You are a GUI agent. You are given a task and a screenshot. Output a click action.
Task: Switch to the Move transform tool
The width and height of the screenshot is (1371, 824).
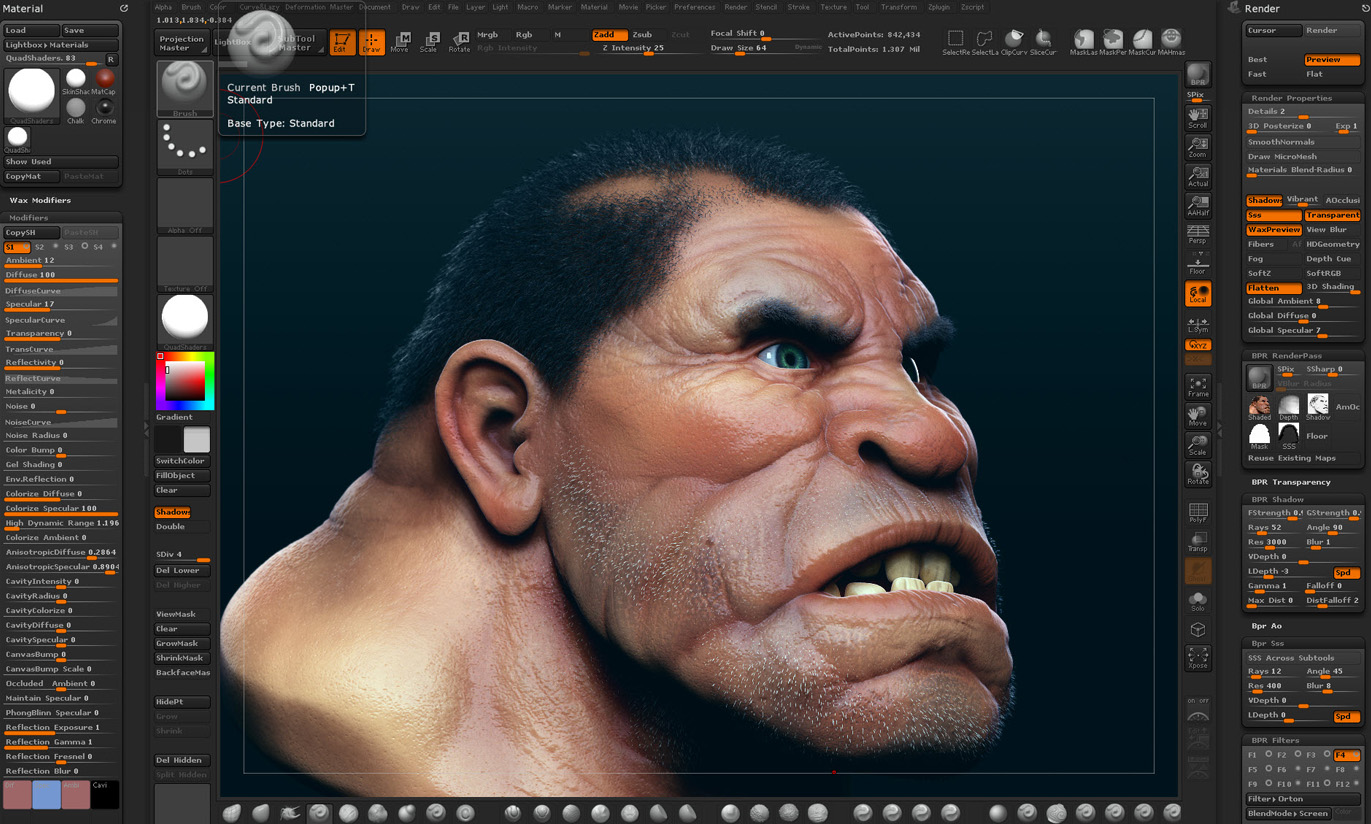[x=401, y=42]
